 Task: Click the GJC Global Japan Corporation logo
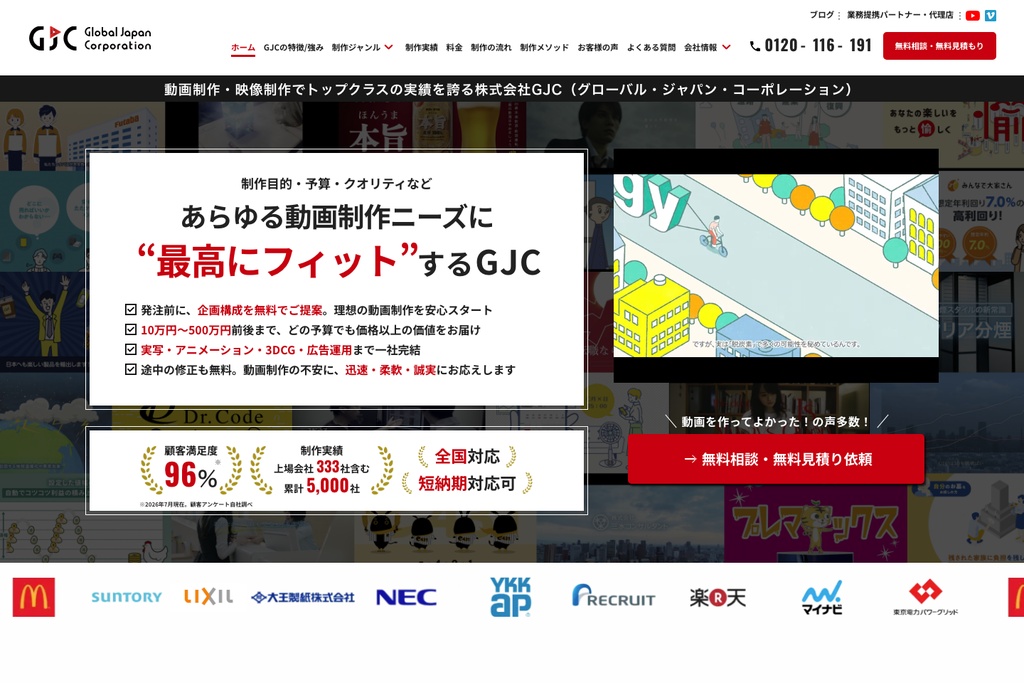point(90,39)
